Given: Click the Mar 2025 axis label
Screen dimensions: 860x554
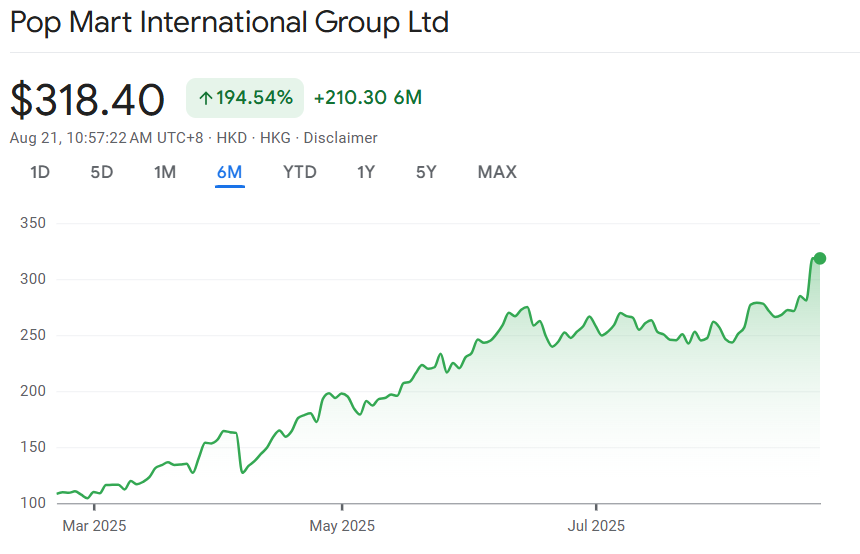Looking at the screenshot, I should click(x=95, y=525).
